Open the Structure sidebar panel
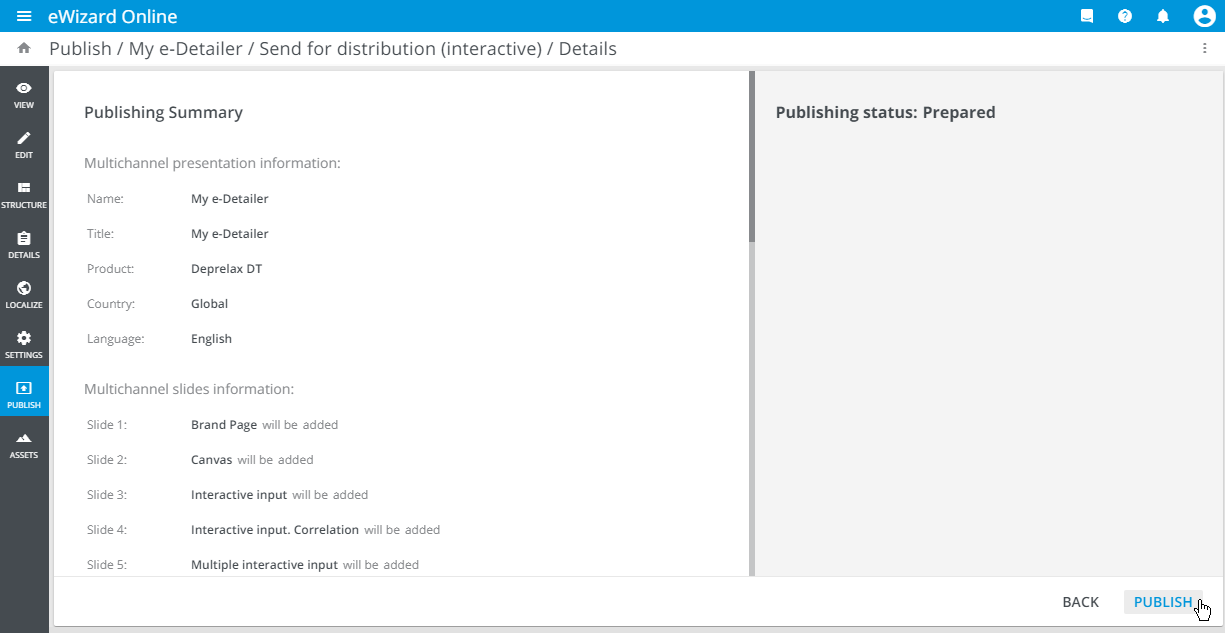The image size is (1225, 633). [24, 194]
